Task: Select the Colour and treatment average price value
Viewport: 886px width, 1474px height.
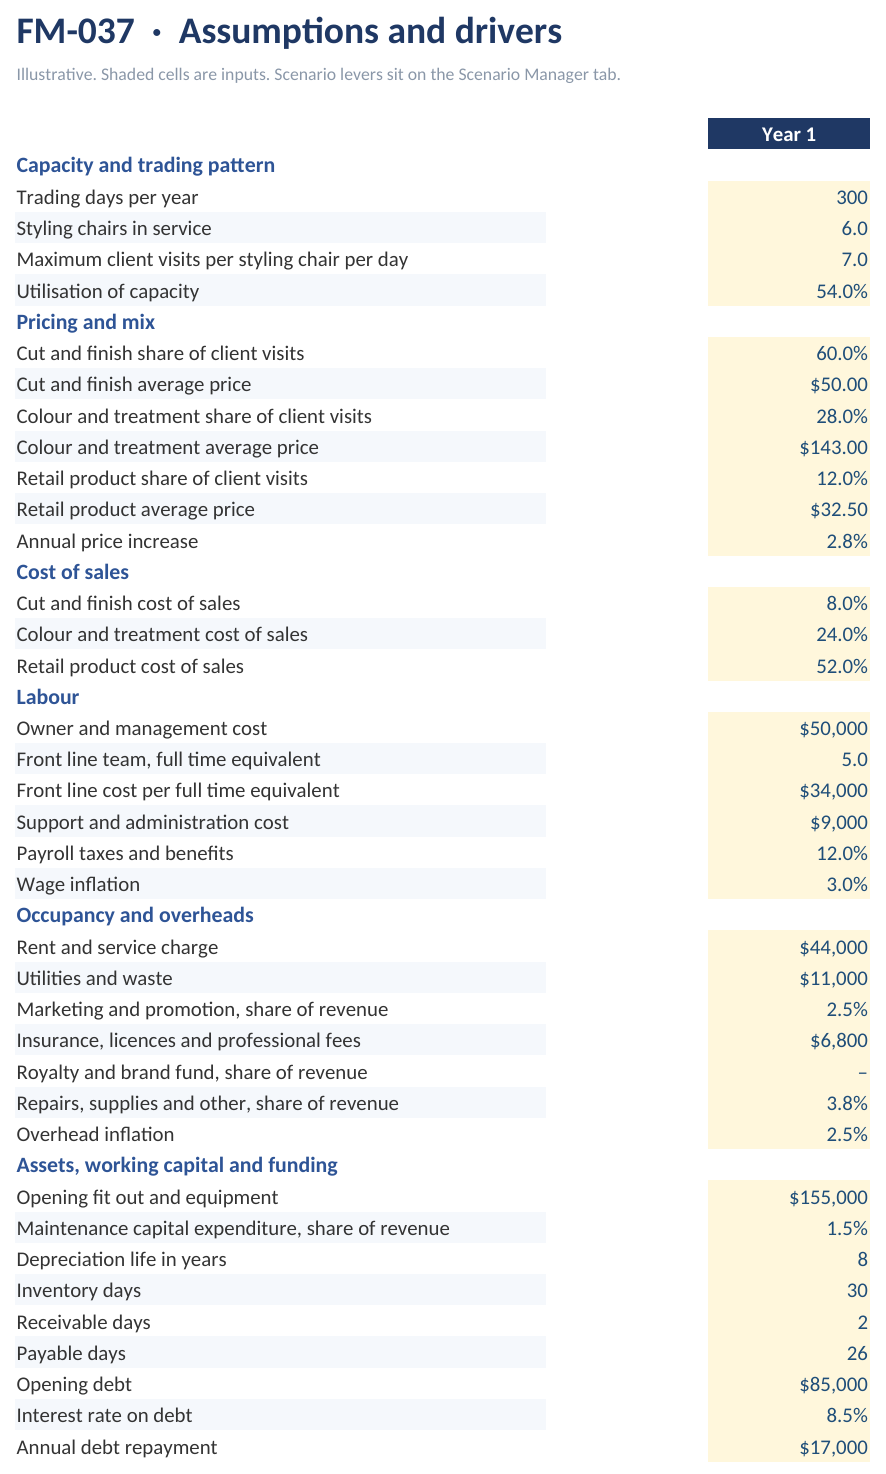Action: pyautogui.click(x=789, y=447)
